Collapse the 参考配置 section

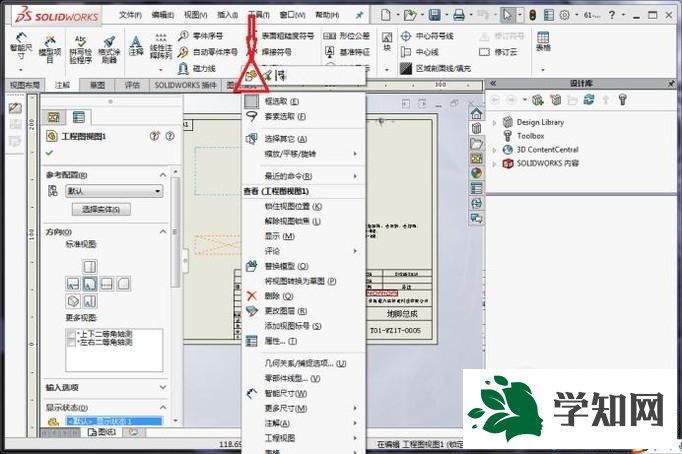pyautogui.click(x=163, y=174)
